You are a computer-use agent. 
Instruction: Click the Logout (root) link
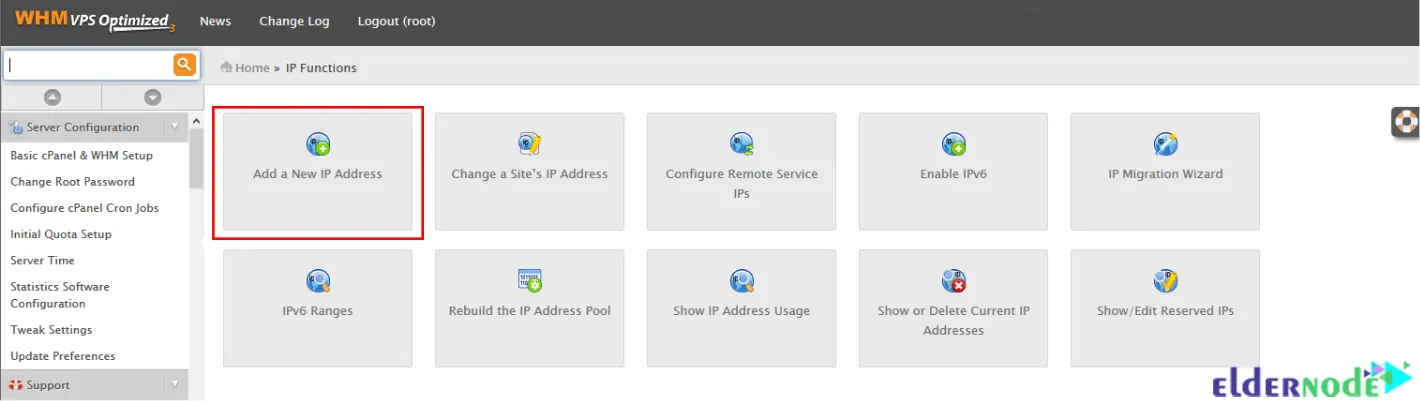click(396, 21)
